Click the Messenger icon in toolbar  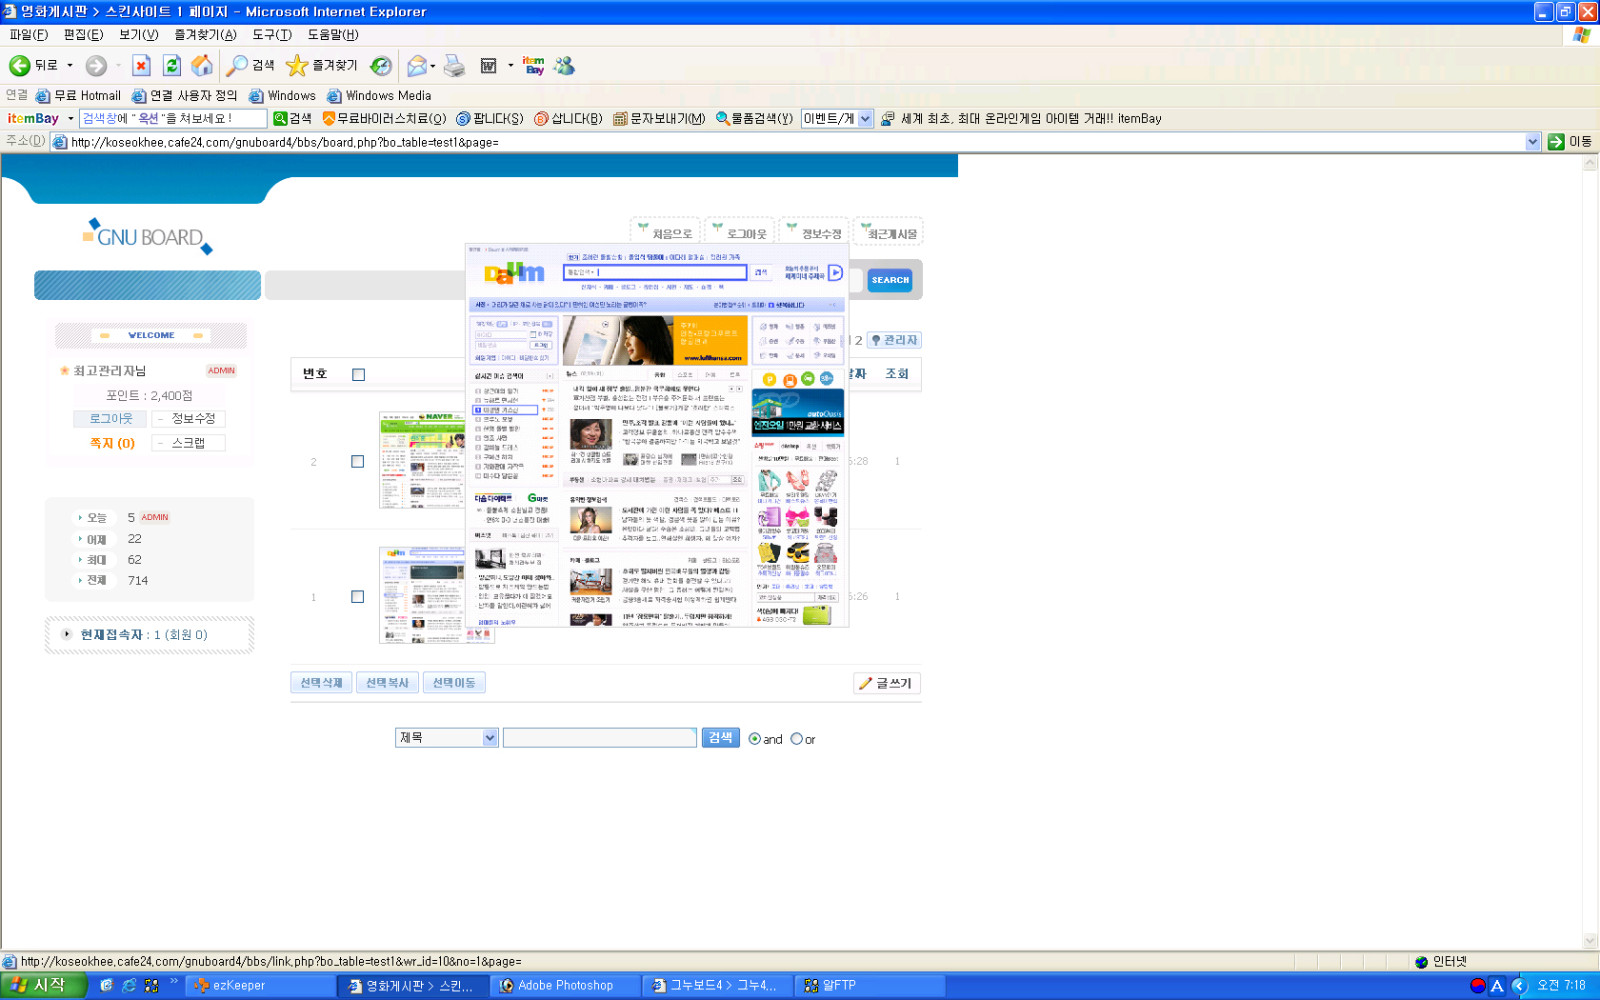(x=565, y=66)
